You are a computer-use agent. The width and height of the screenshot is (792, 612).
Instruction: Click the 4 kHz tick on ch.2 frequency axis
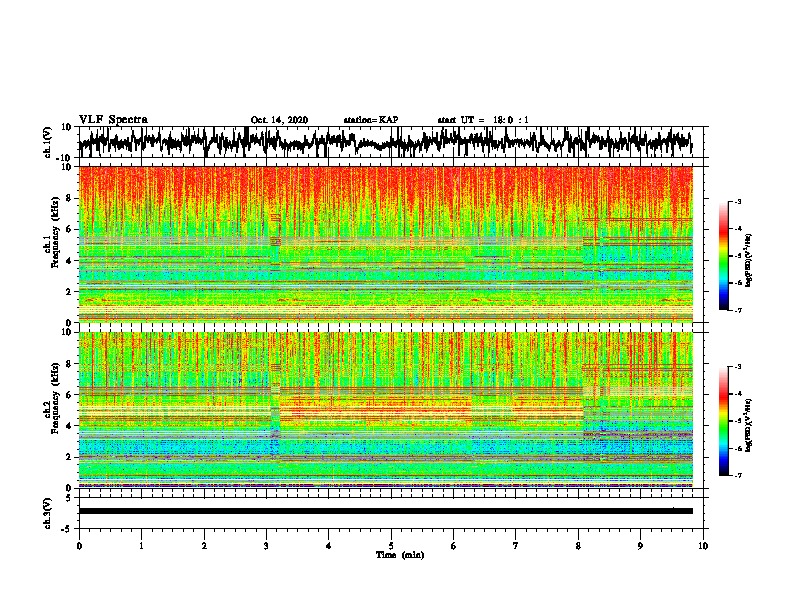69,426
